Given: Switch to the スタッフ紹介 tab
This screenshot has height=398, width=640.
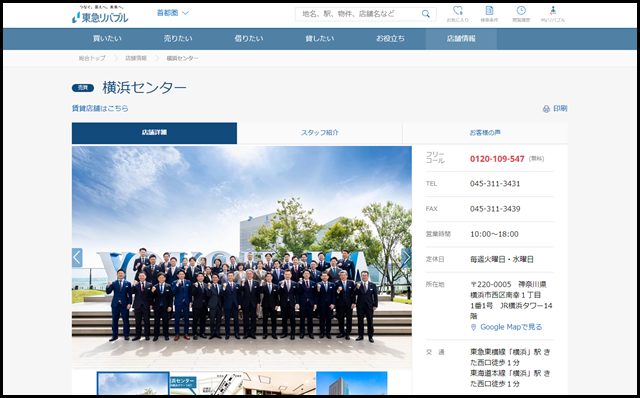Looking at the screenshot, I should click(320, 133).
